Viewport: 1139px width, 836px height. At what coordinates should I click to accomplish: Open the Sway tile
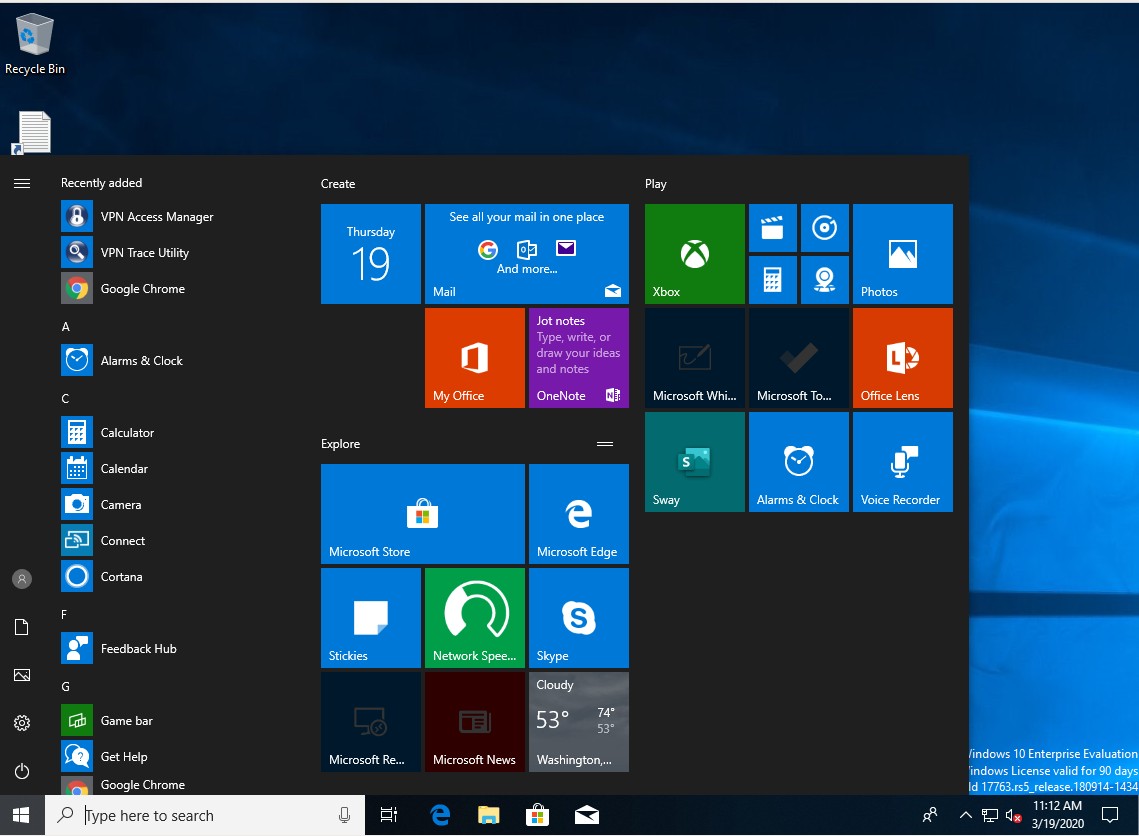[694, 462]
